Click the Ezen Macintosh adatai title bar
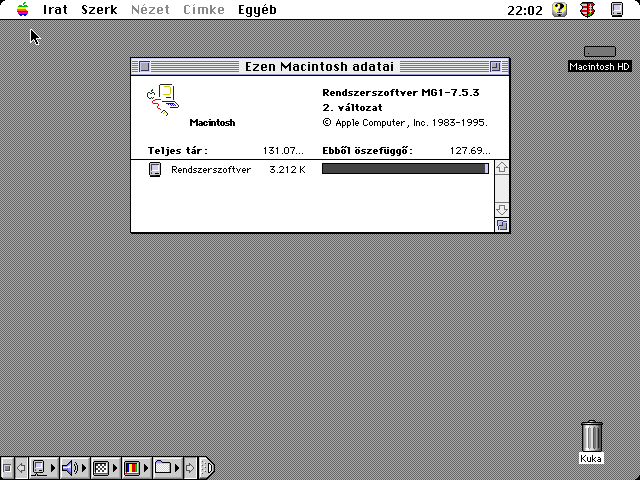This screenshot has width=640, height=480. point(320,66)
